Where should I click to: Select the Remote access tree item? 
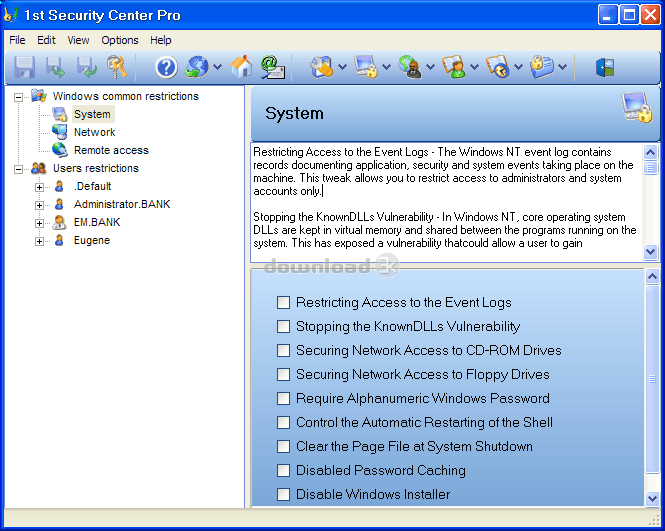coord(112,150)
